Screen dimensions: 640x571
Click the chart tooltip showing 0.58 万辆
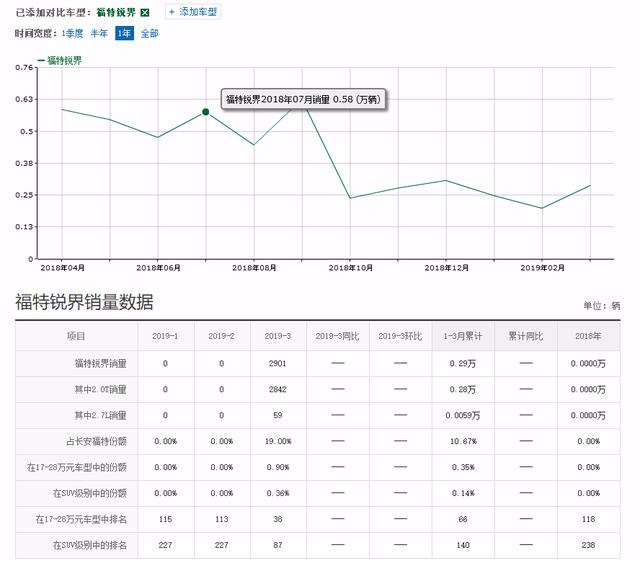coord(304,100)
